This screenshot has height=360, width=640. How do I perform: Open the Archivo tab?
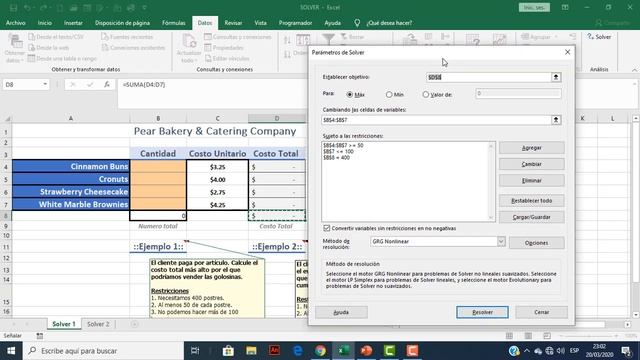tap(16, 23)
